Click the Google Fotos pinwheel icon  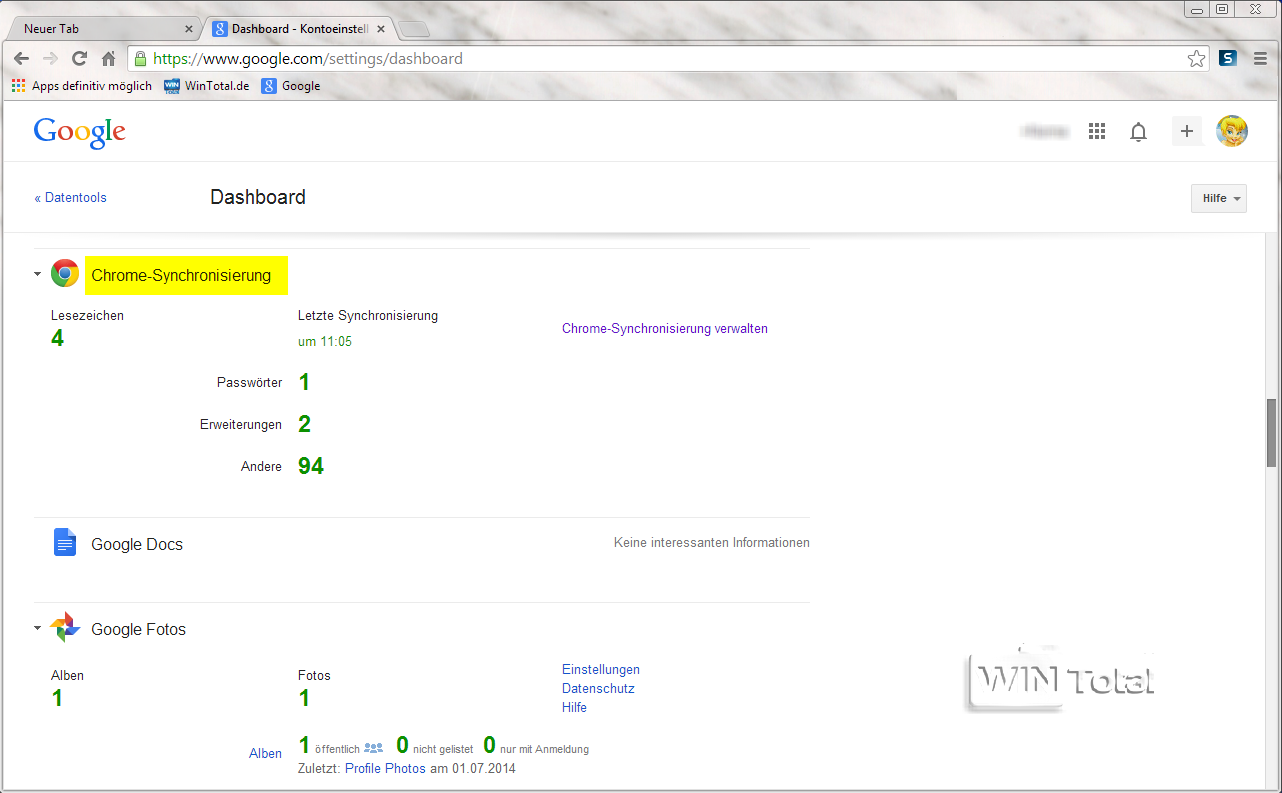click(65, 628)
